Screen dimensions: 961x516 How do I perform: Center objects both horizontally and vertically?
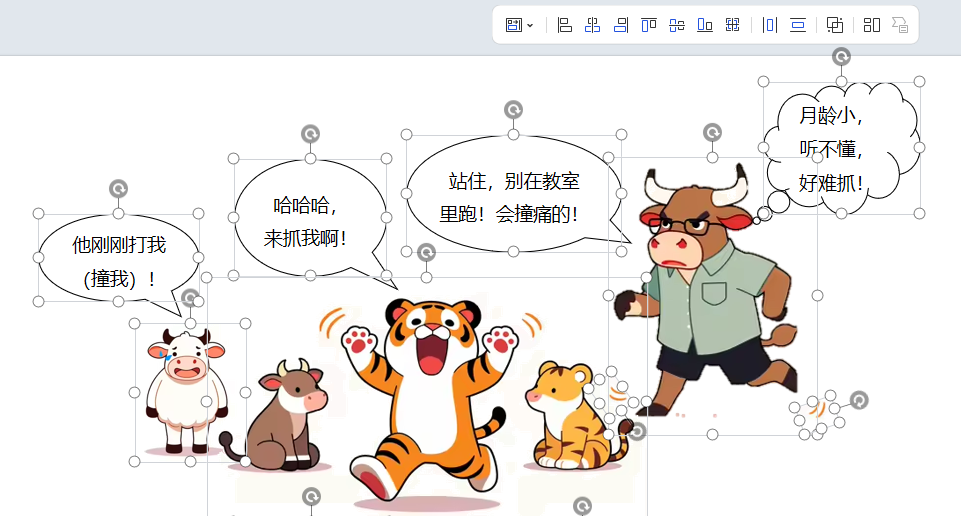[x=732, y=25]
